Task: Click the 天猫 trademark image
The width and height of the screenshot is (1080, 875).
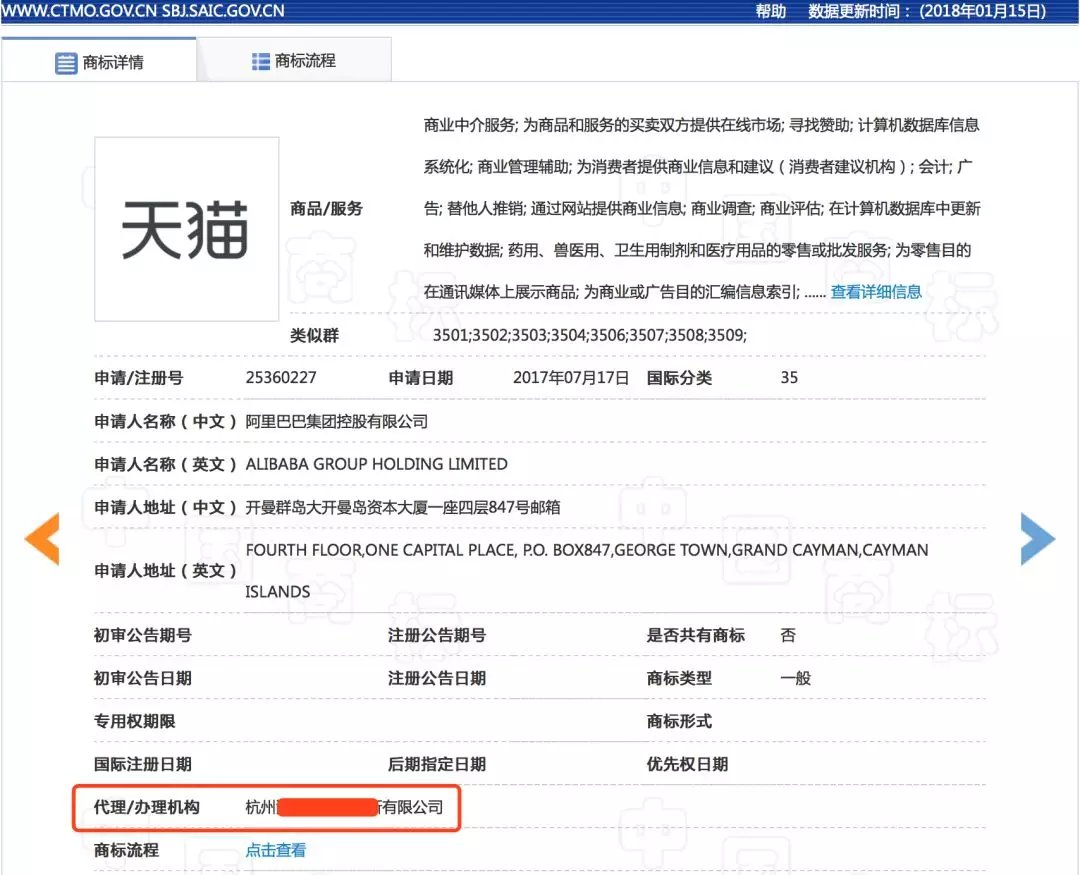Action: pyautogui.click(x=186, y=229)
